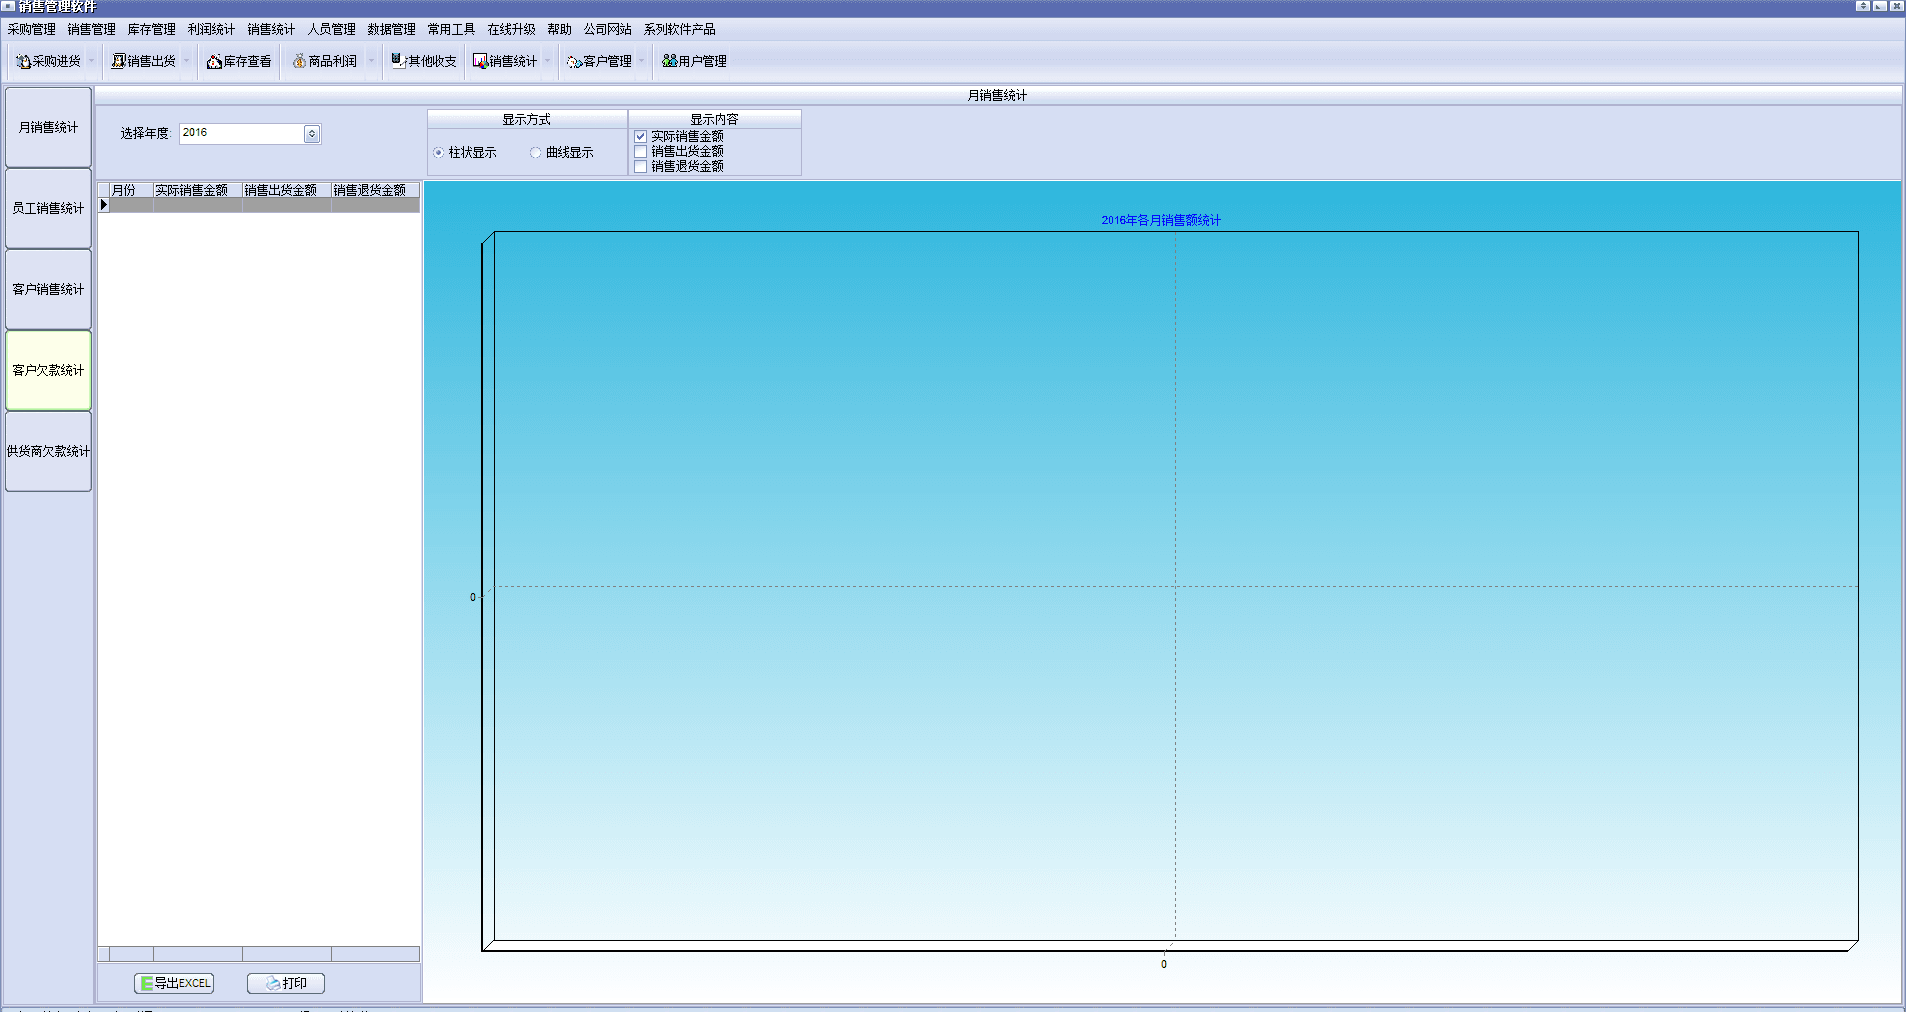Enable the 销售出货金额 checkbox
Screen dimensions: 1906x1012
(641, 152)
